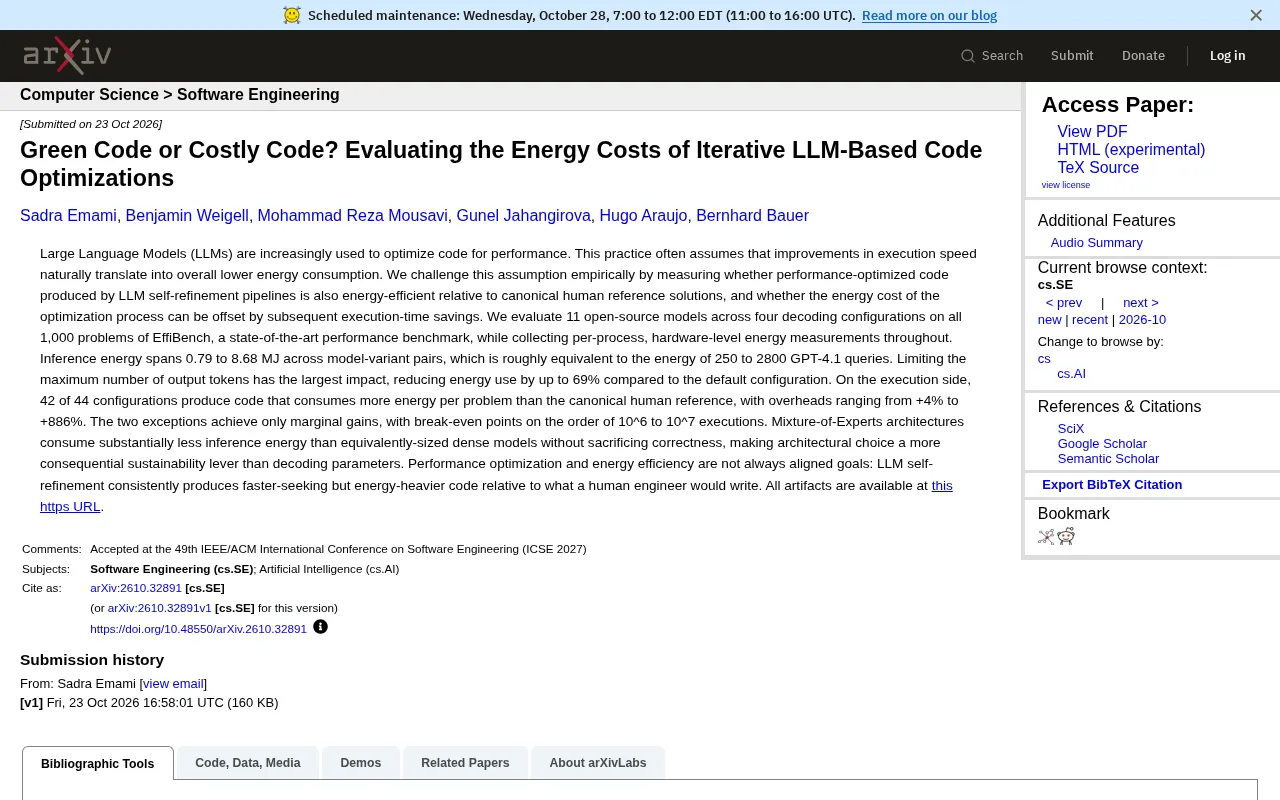The width and height of the screenshot is (1280, 800).
Task: Open arXiv:2610.32891 cite link
Action: [136, 588]
